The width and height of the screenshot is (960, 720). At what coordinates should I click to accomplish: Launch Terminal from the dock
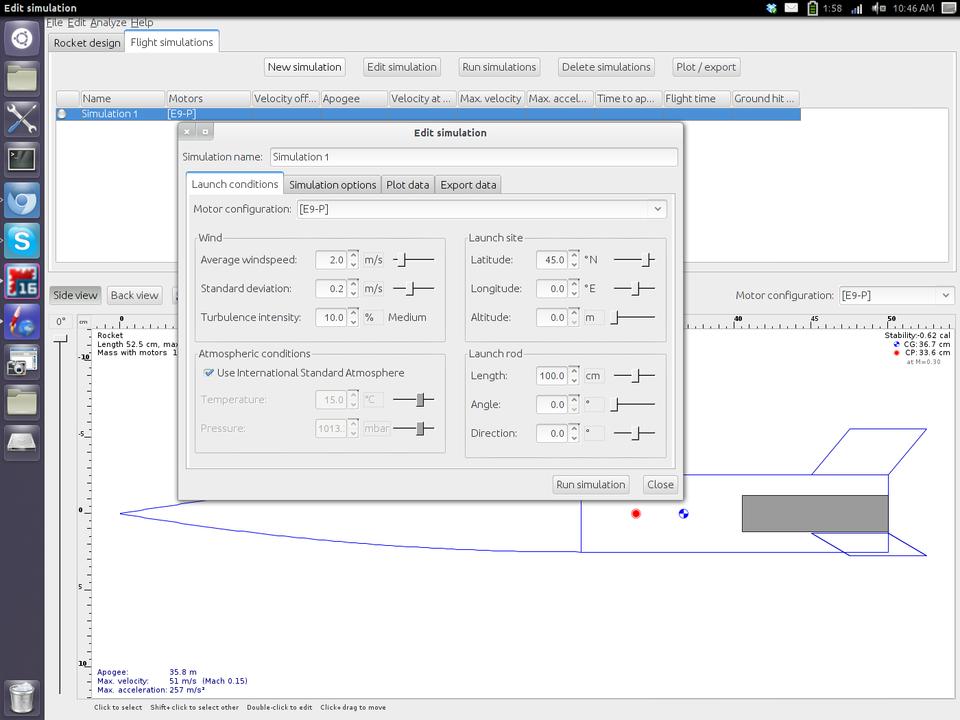(x=21, y=158)
